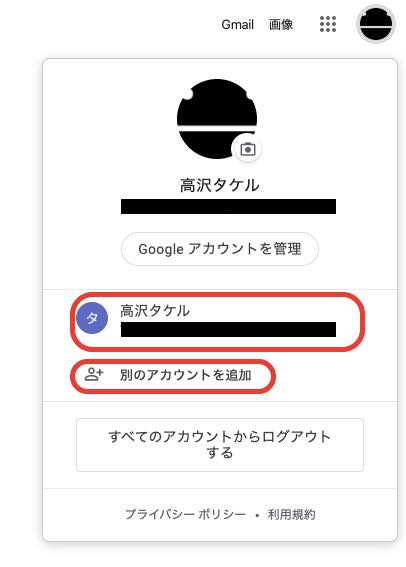Screen dimensions: 406x567
Task: Click すべてのアカウントからログアウトする button
Action: click(x=220, y=445)
